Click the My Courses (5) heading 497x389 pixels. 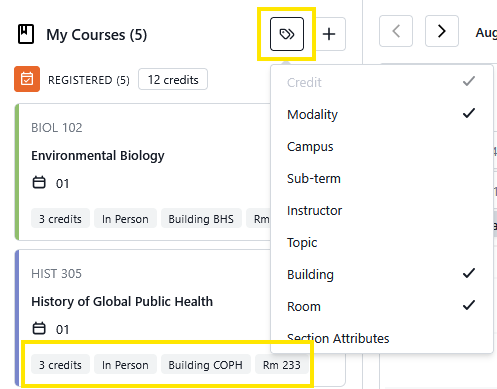point(97,35)
